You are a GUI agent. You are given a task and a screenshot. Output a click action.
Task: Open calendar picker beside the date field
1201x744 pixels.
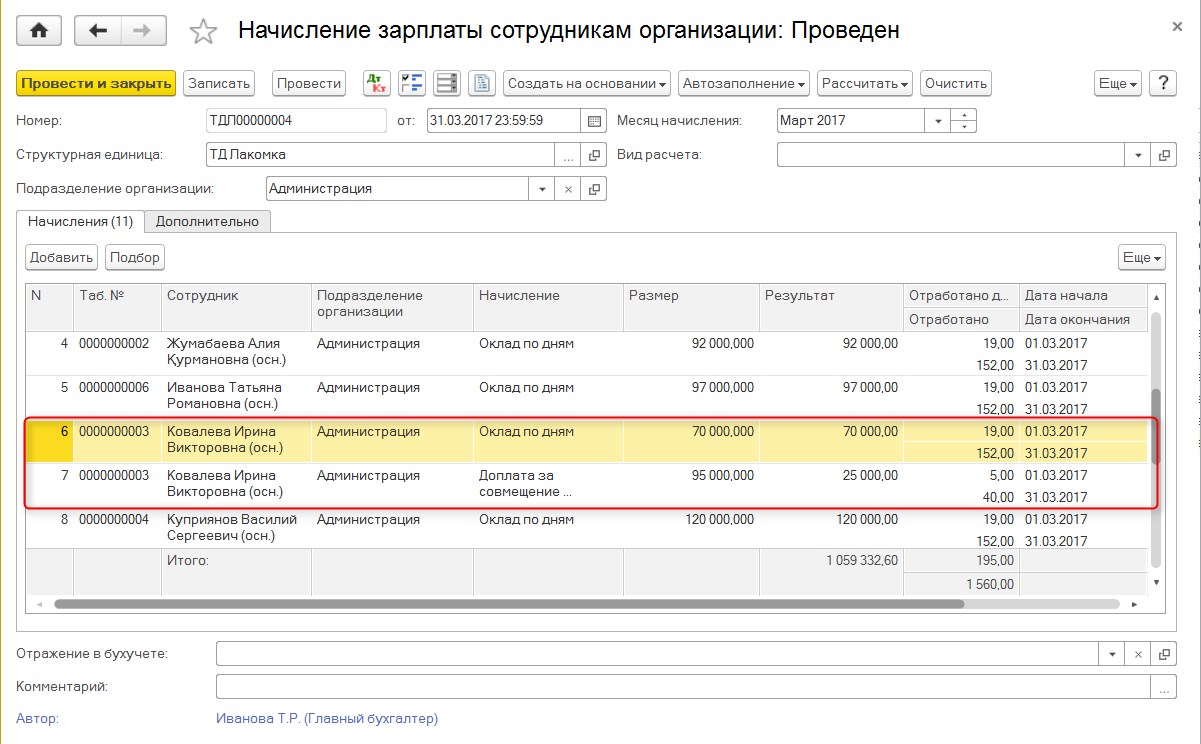click(x=594, y=121)
